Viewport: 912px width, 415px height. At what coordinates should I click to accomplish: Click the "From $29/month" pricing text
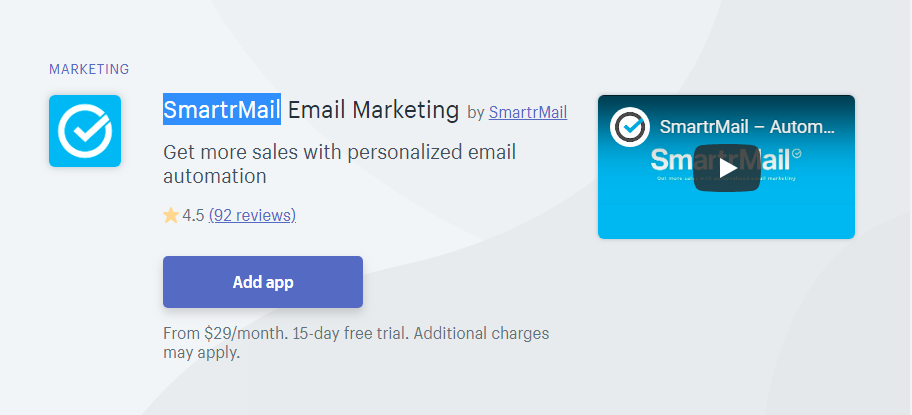[226, 334]
